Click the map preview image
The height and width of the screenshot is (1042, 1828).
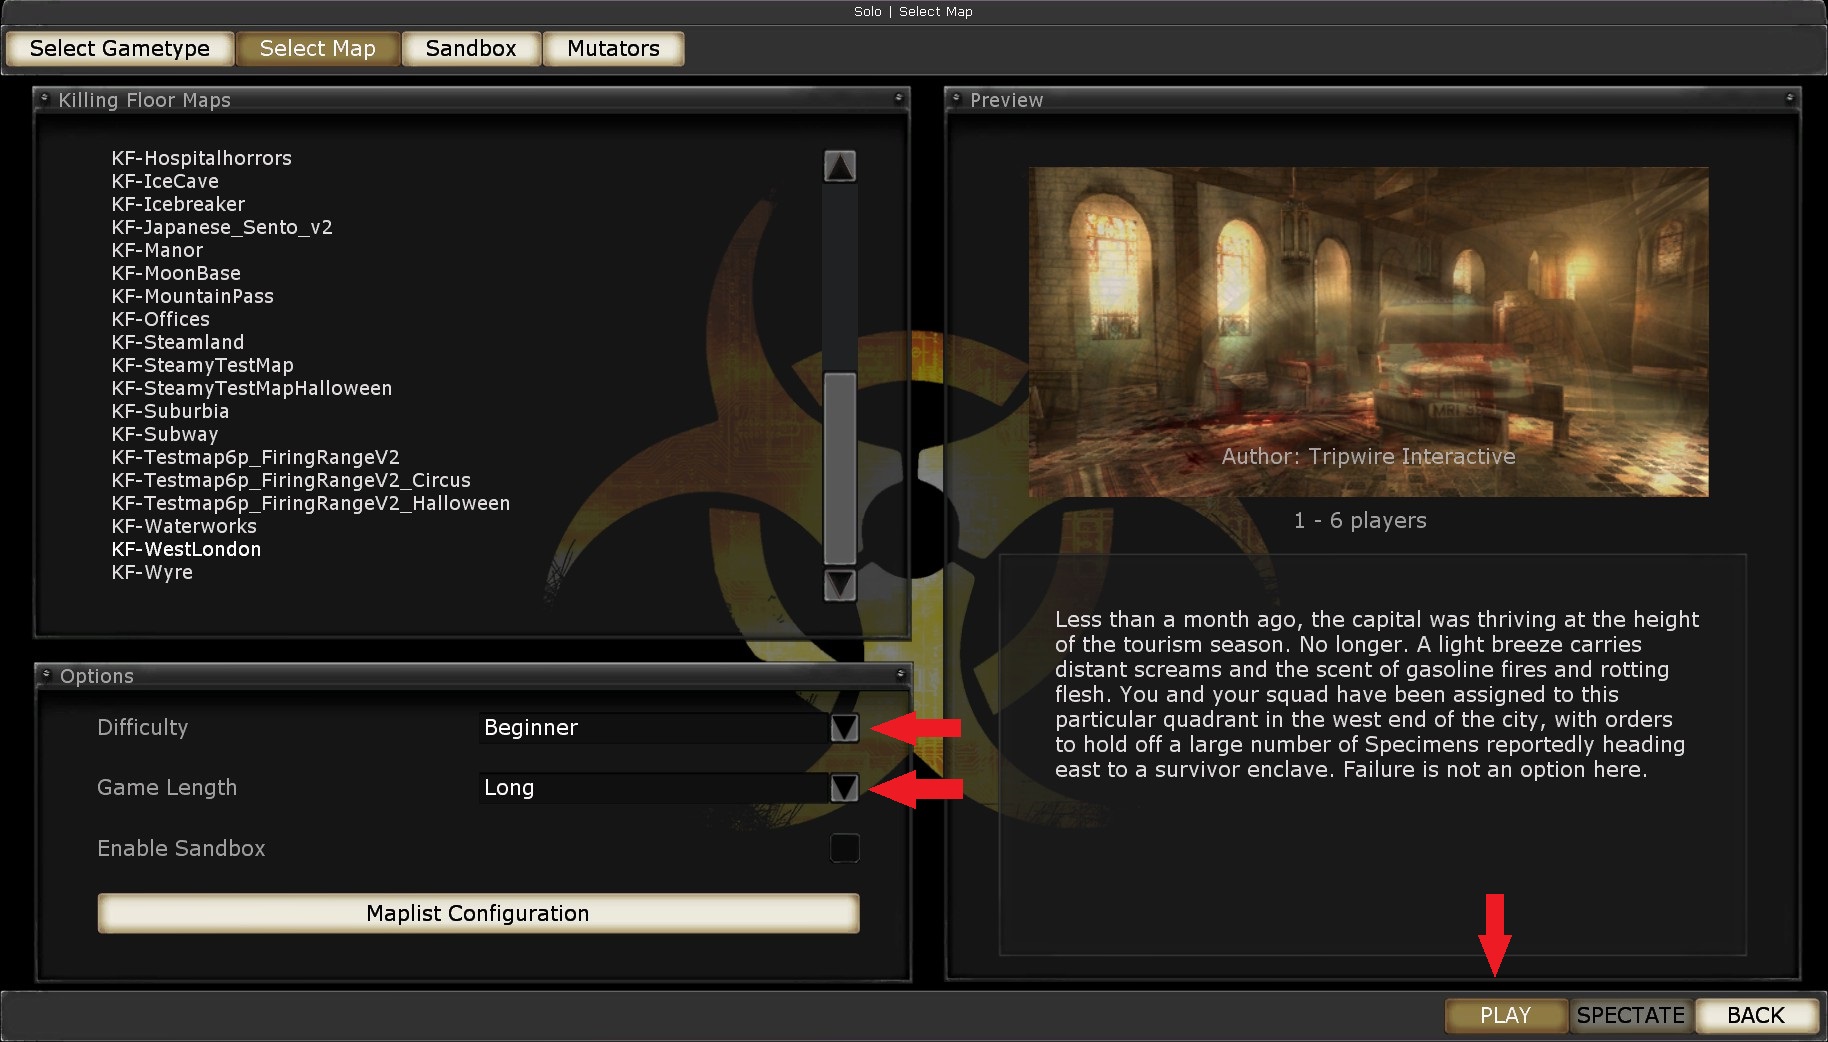pos(1369,332)
